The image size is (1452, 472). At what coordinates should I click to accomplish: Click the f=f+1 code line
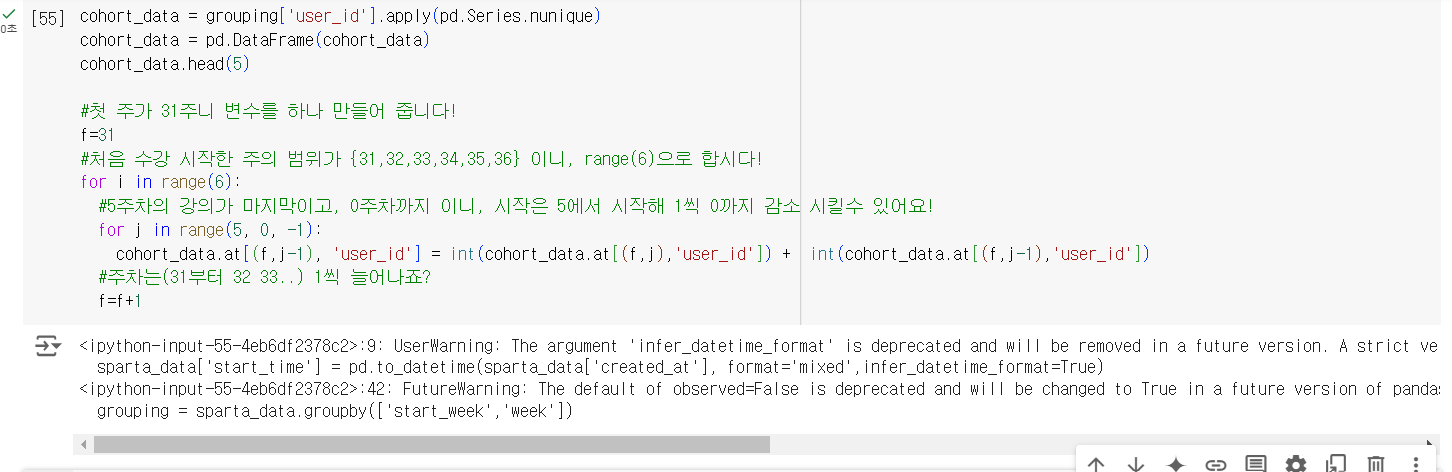[x=120, y=300]
